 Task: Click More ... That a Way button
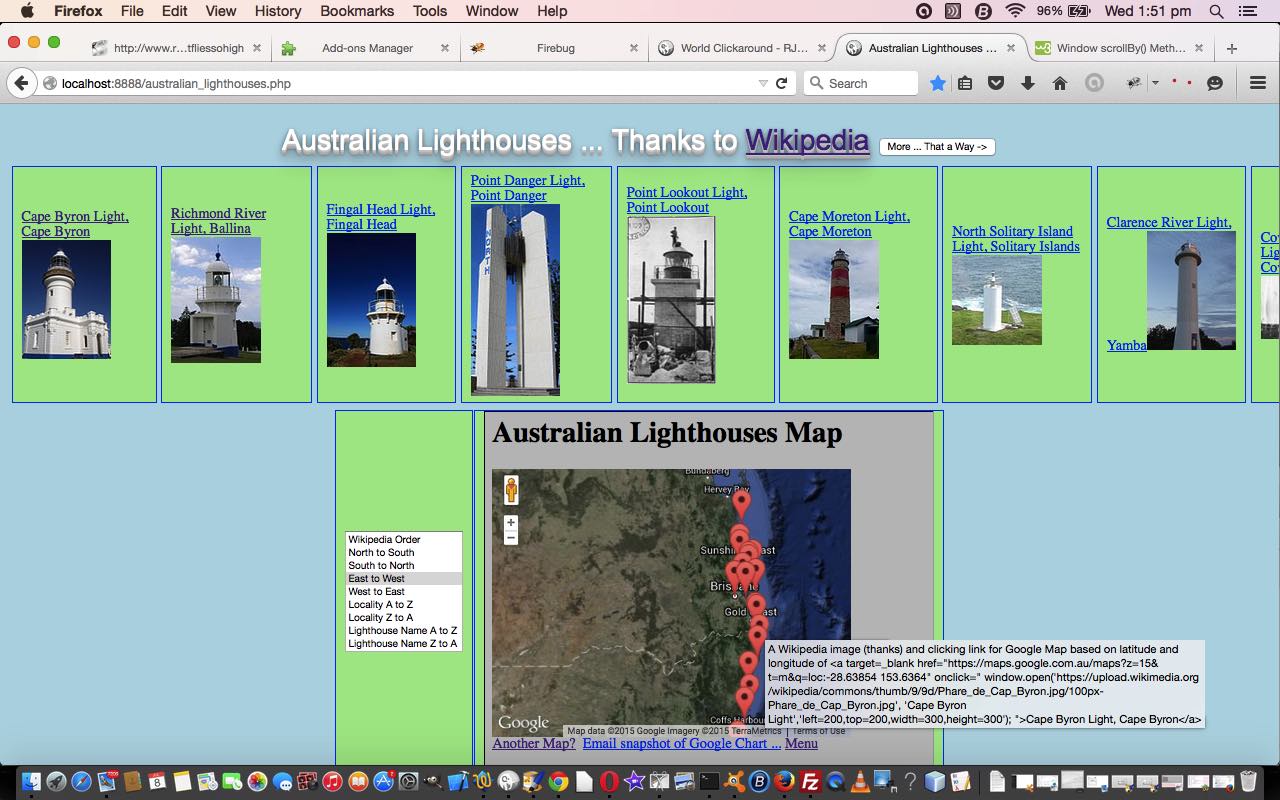(x=937, y=147)
